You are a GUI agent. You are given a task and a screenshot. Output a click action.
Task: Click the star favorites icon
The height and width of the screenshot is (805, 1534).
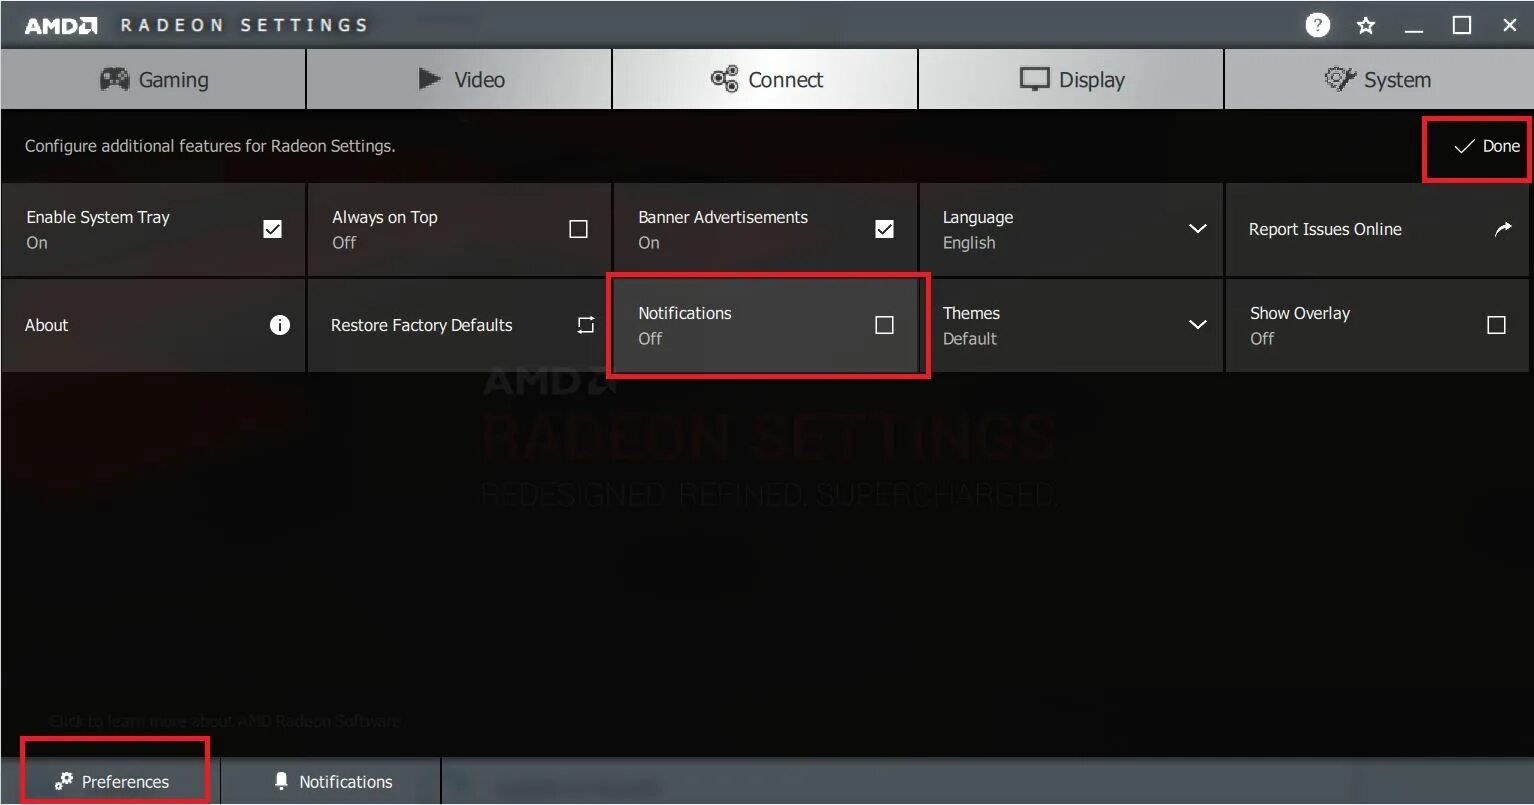tap(1366, 25)
